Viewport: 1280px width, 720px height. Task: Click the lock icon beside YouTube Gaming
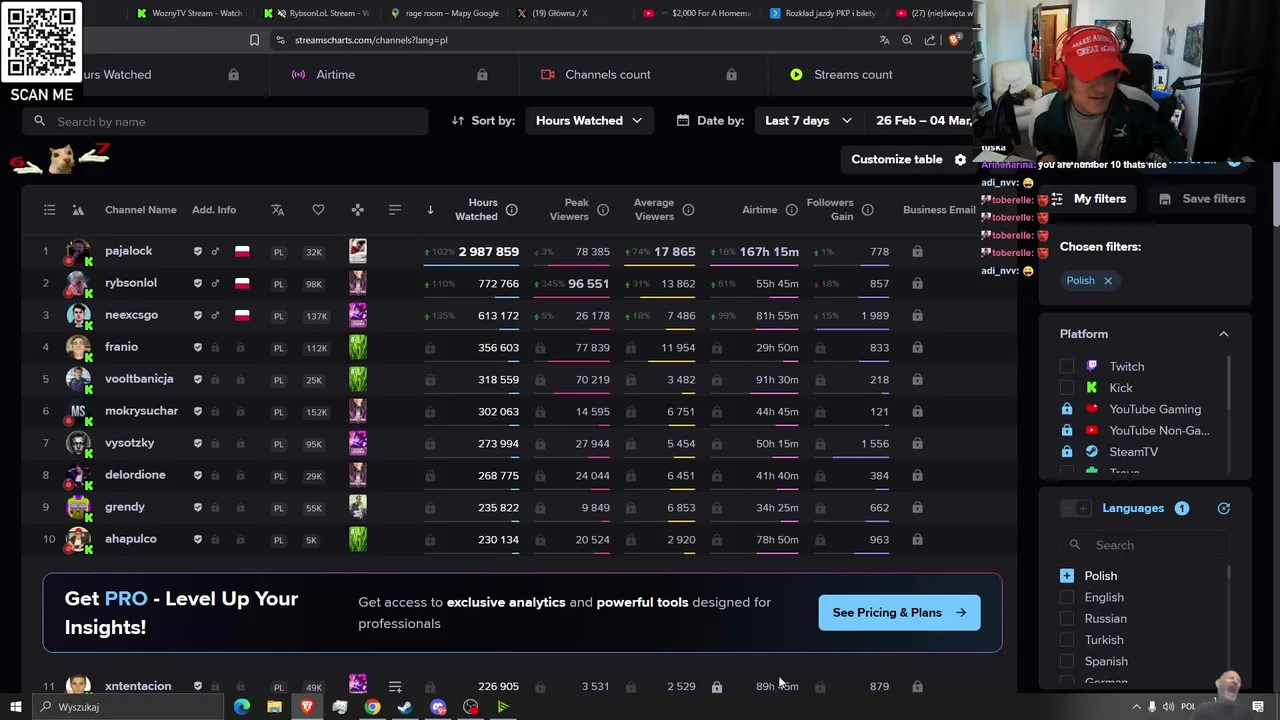(1067, 409)
